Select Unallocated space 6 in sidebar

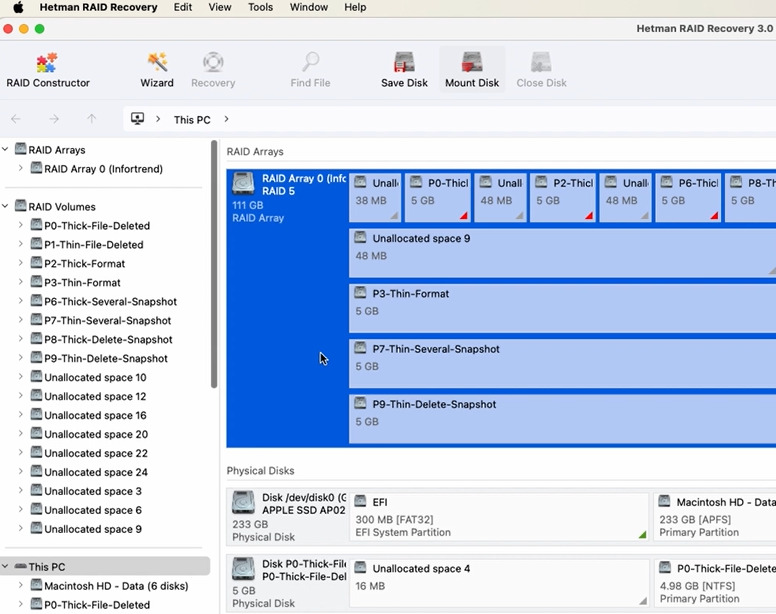click(93, 510)
